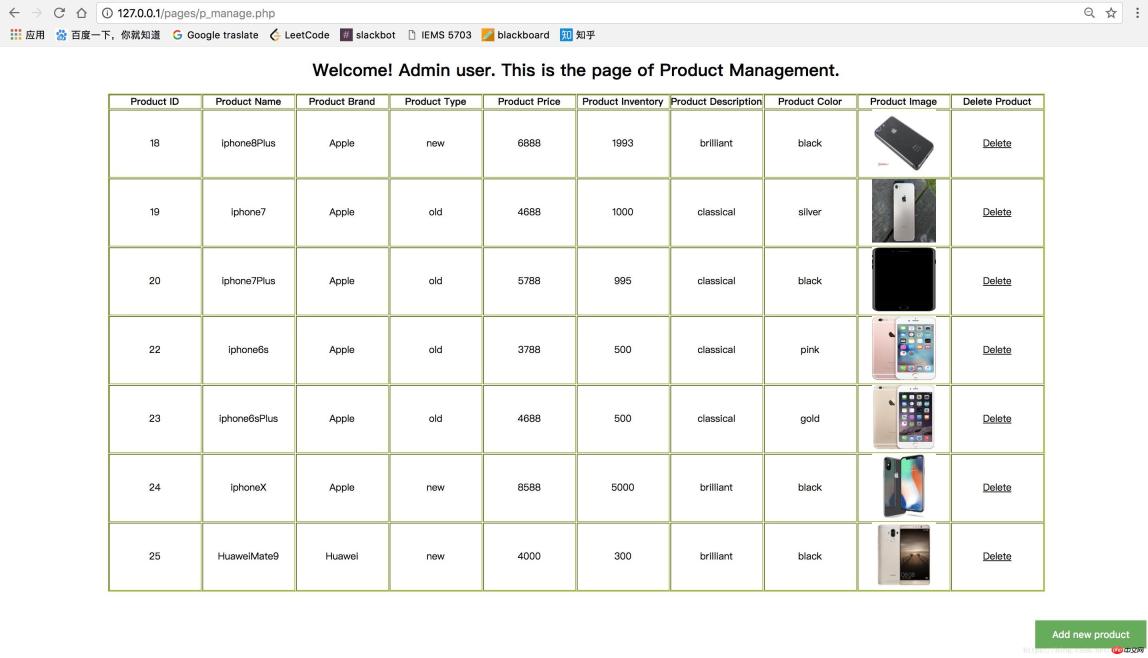Click the zoom magnifier icon in the address bar
Image resolution: width=1148 pixels, height=658 pixels.
click(x=1089, y=13)
